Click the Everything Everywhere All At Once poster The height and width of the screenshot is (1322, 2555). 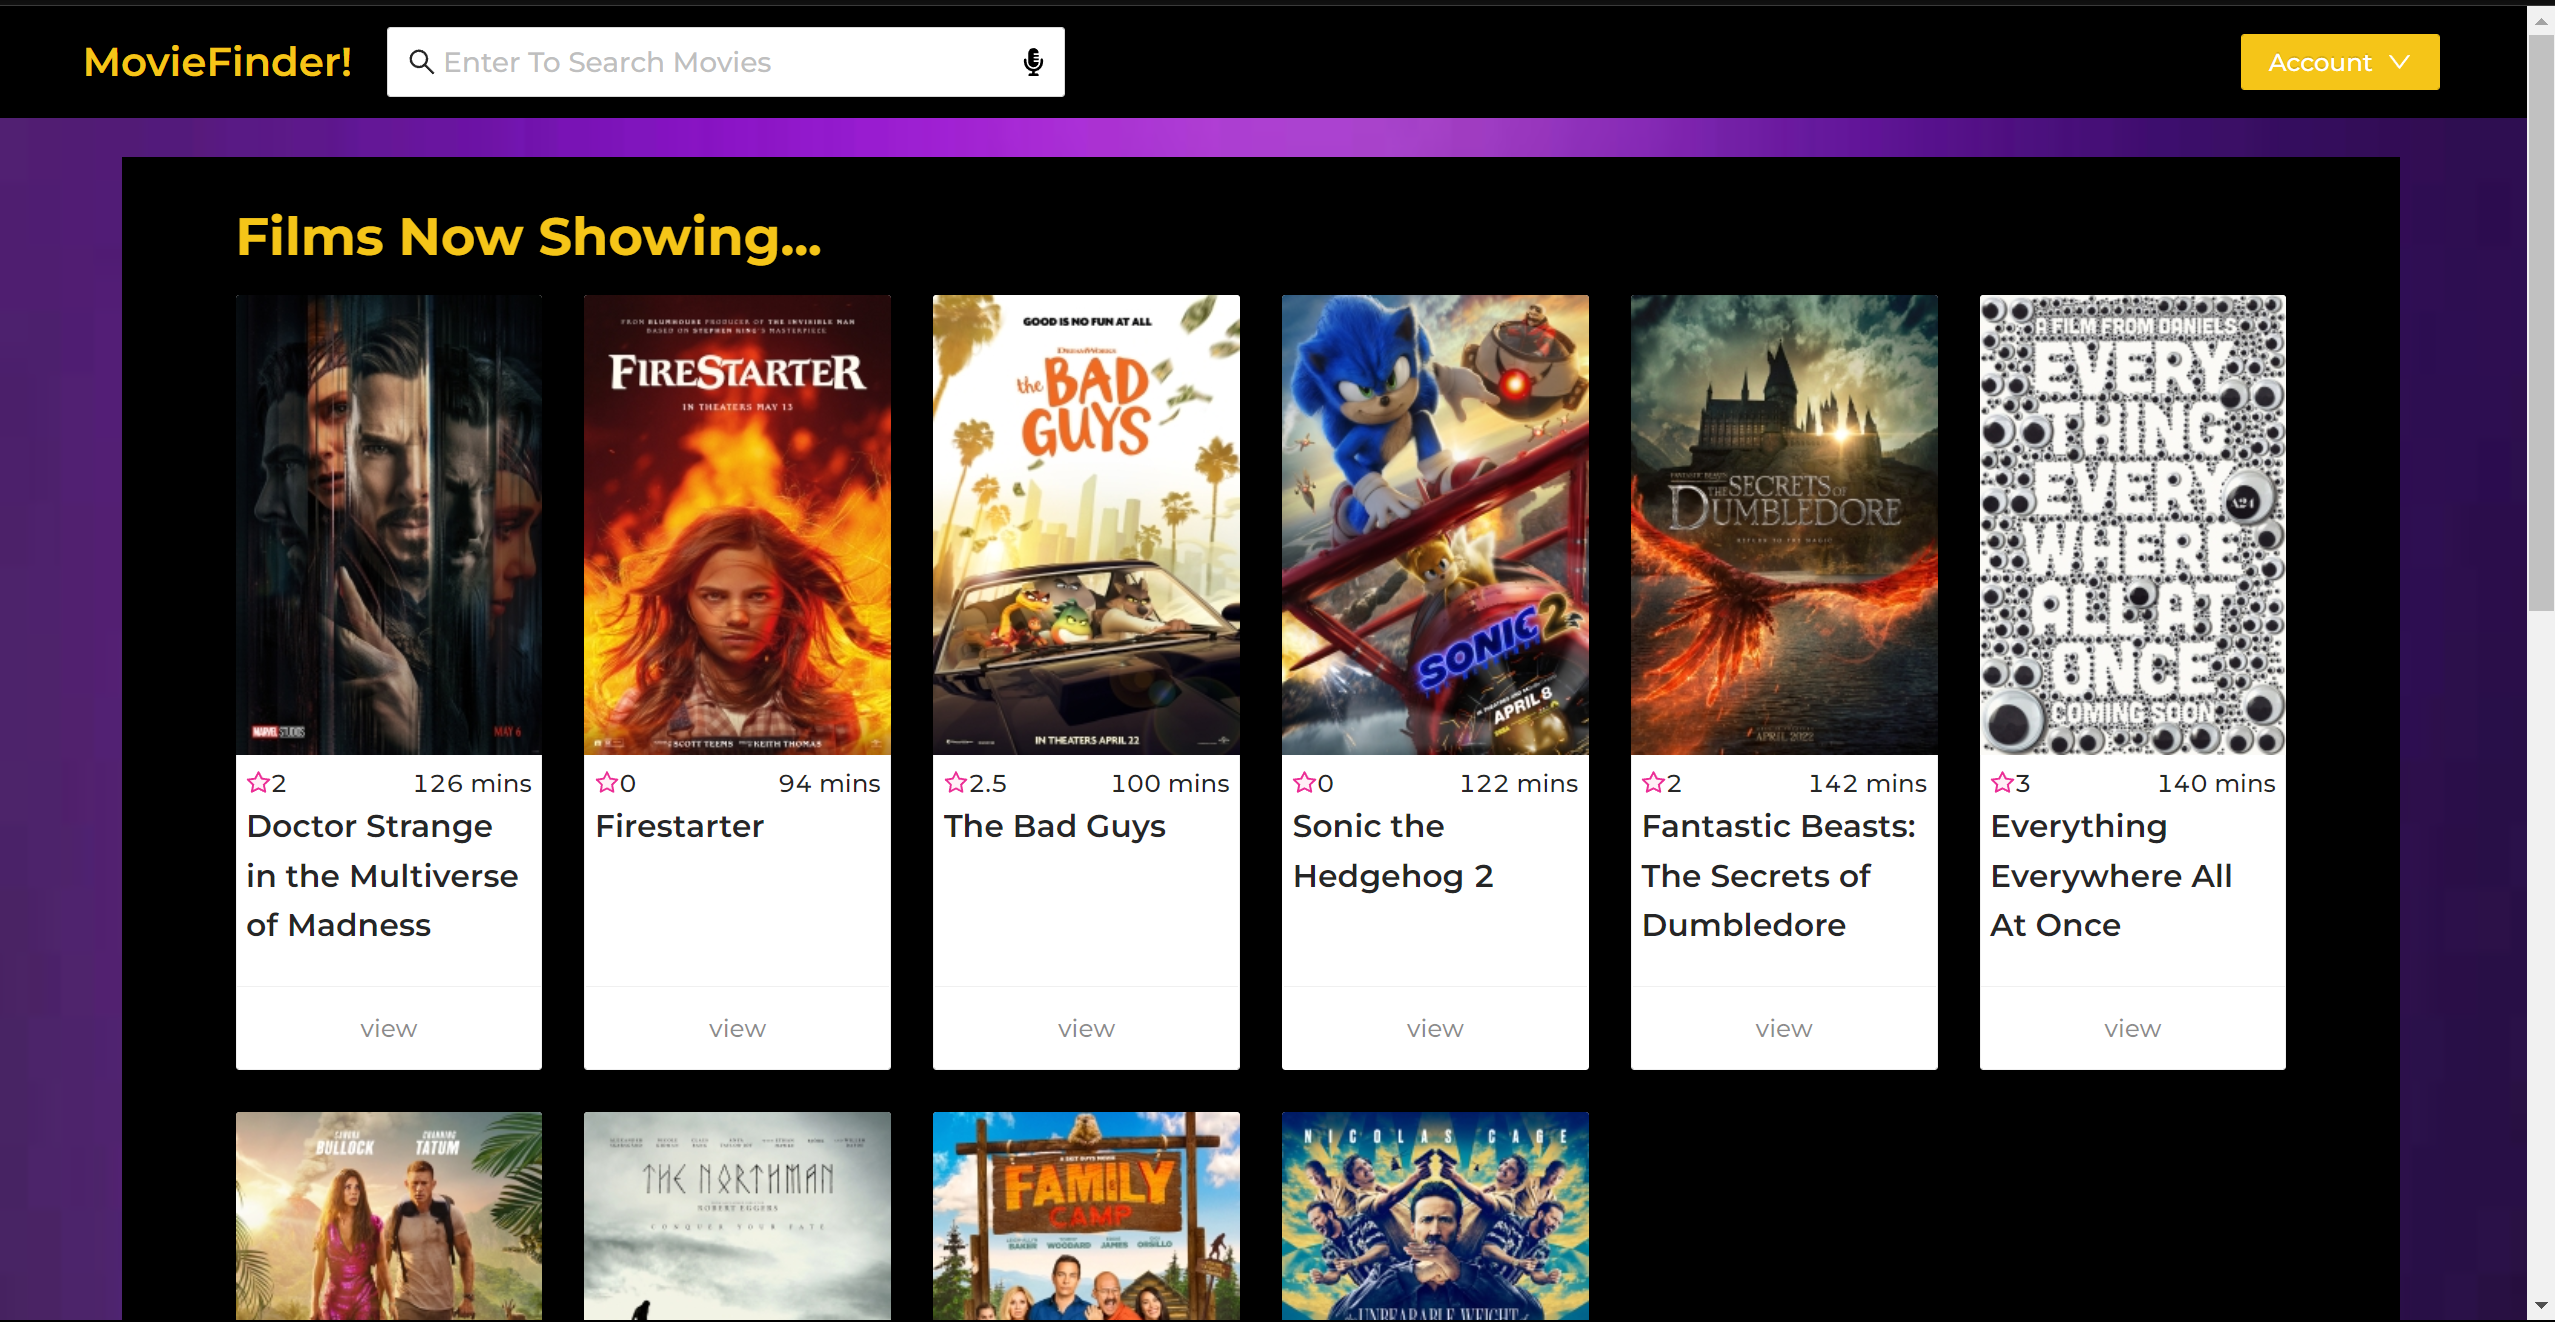point(2132,524)
